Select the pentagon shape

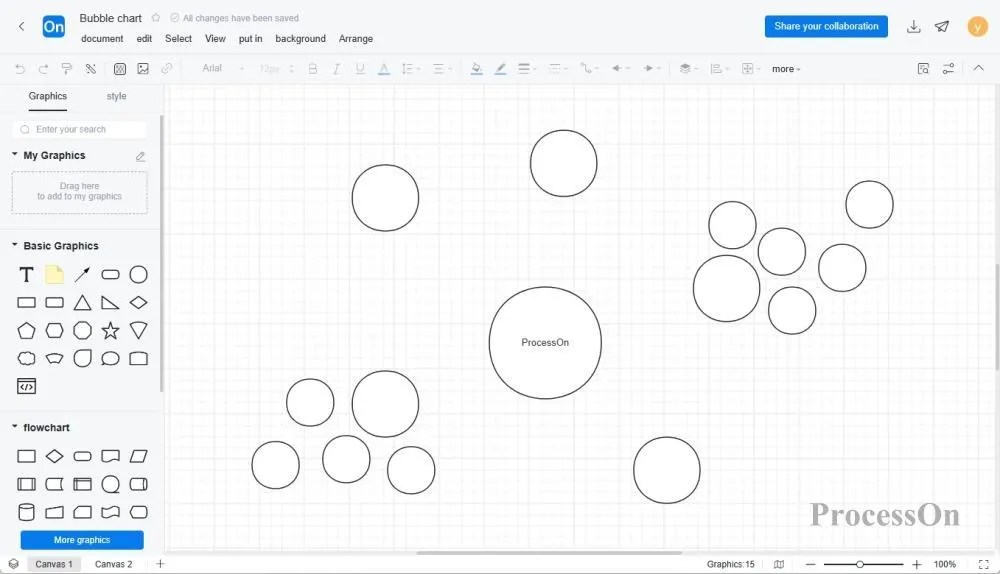click(x=26, y=330)
